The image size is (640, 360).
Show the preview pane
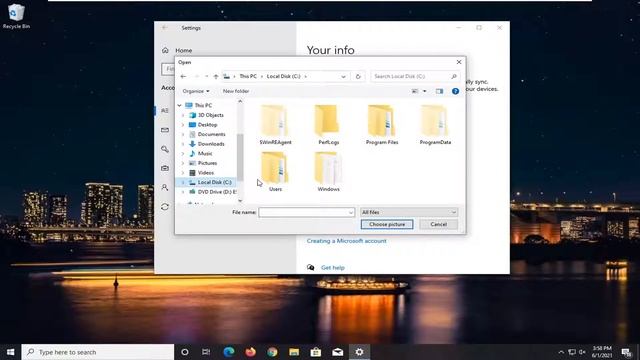pyautogui.click(x=439, y=91)
